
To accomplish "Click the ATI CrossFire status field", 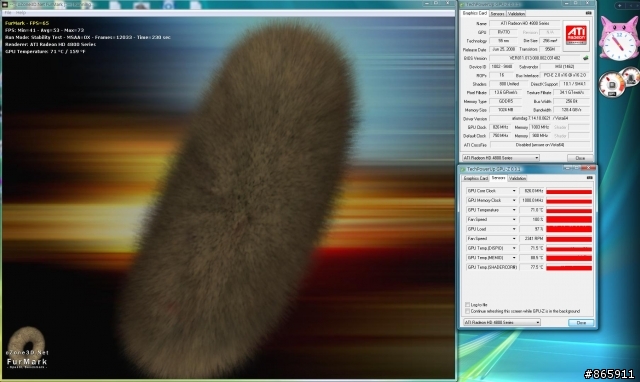I will coord(540,145).
